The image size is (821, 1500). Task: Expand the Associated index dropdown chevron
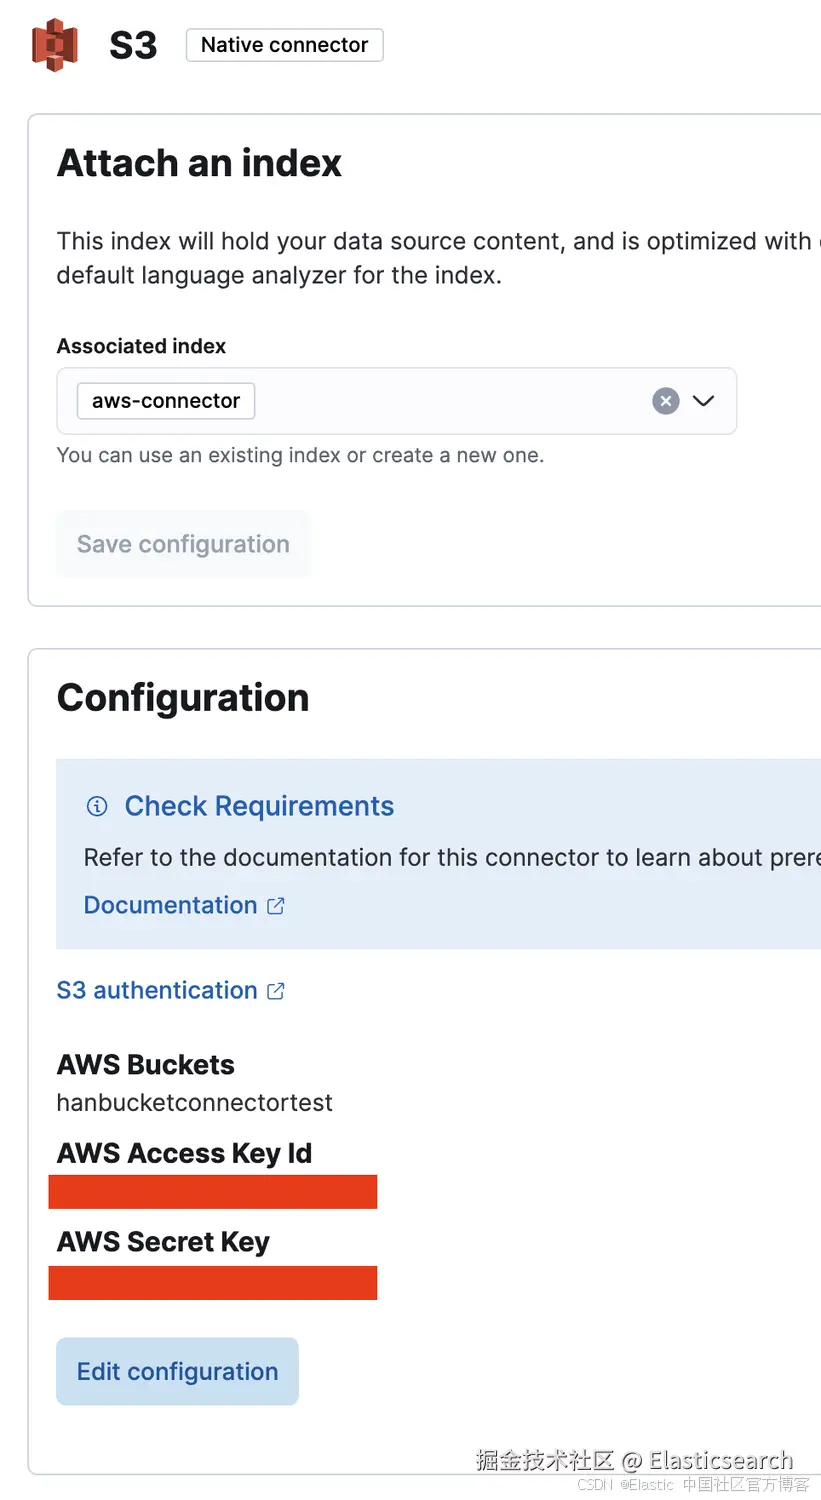704,401
